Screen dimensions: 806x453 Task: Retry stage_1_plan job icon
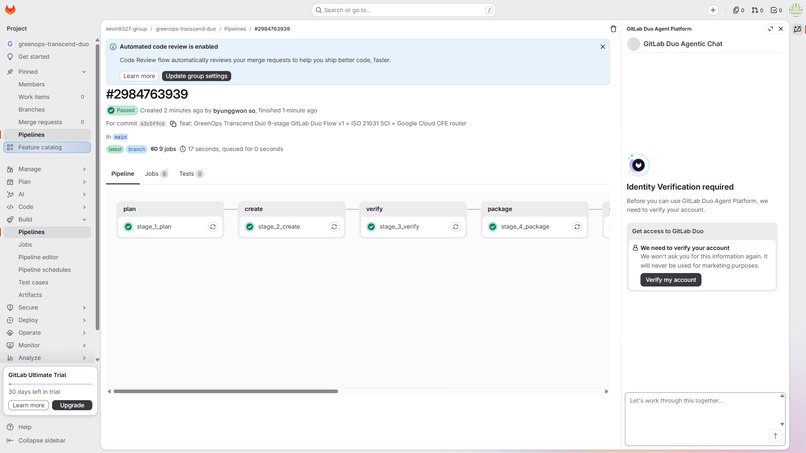[213, 227]
